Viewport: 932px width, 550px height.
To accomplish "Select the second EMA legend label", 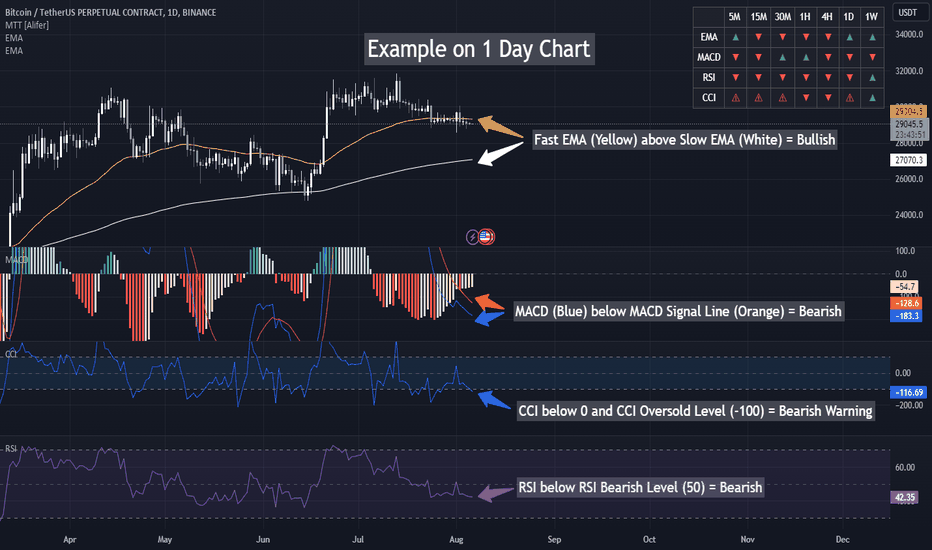I will point(14,51).
